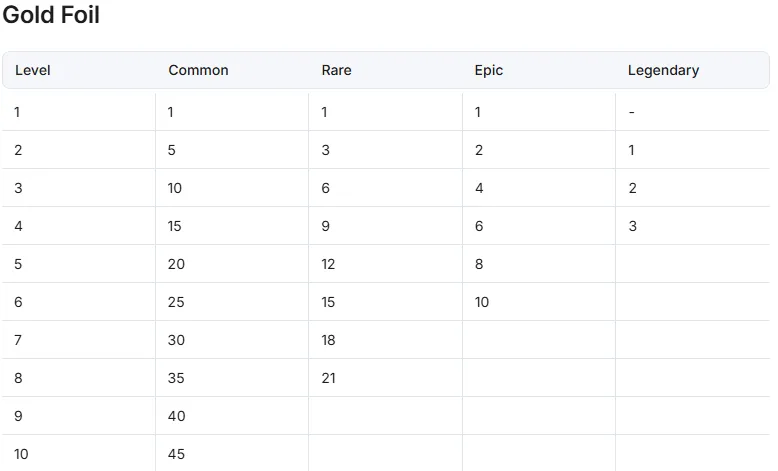
Task: Click the Gold Foil heading
Action: [51, 14]
